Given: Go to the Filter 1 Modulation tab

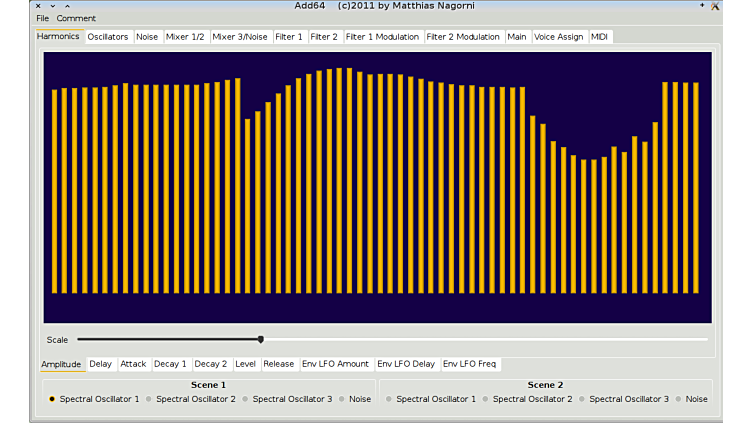Looking at the screenshot, I should pyautogui.click(x=382, y=37).
